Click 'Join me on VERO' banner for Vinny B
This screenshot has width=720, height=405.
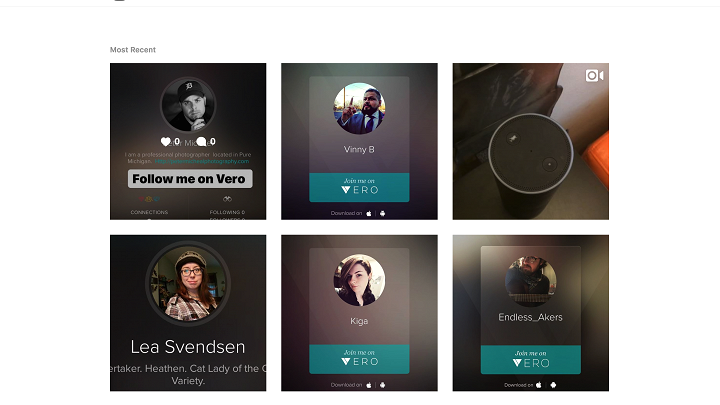click(x=359, y=187)
